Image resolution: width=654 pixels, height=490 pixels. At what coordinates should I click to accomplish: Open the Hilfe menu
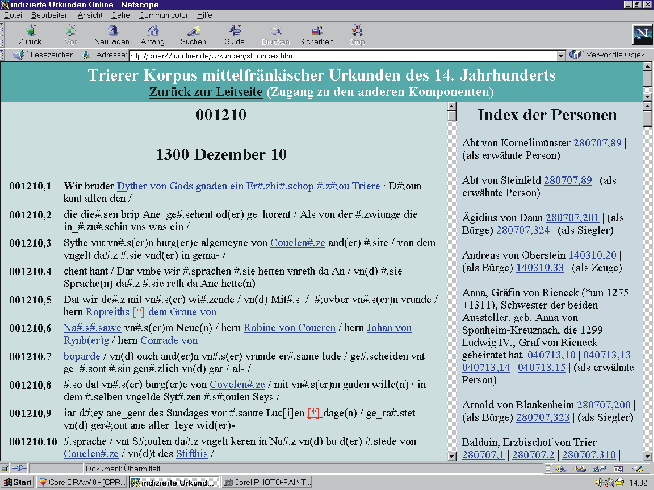pos(204,15)
